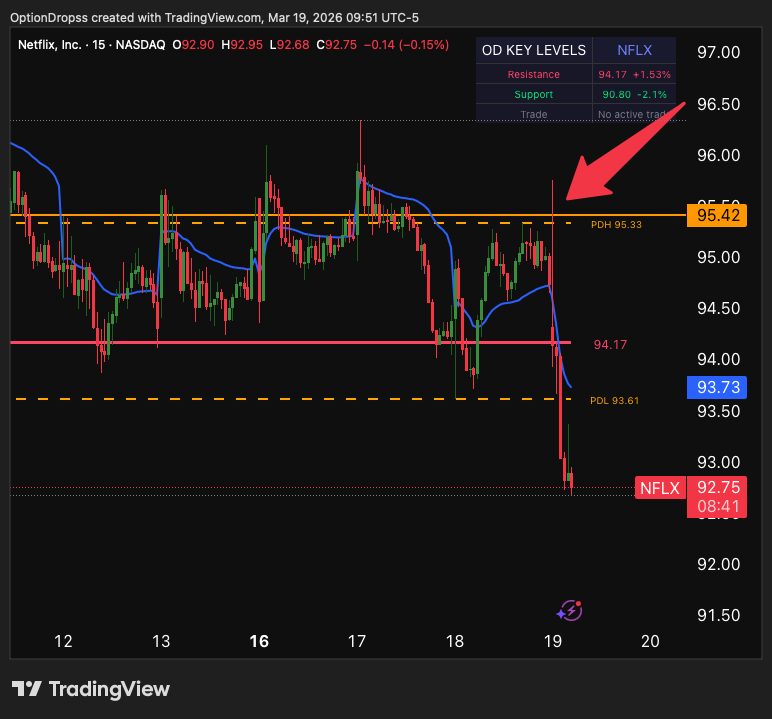This screenshot has height=719, width=772.
Task: Click the 'Netflix, Inc. · 15 · NASDAQ' title
Action: click(x=92, y=45)
